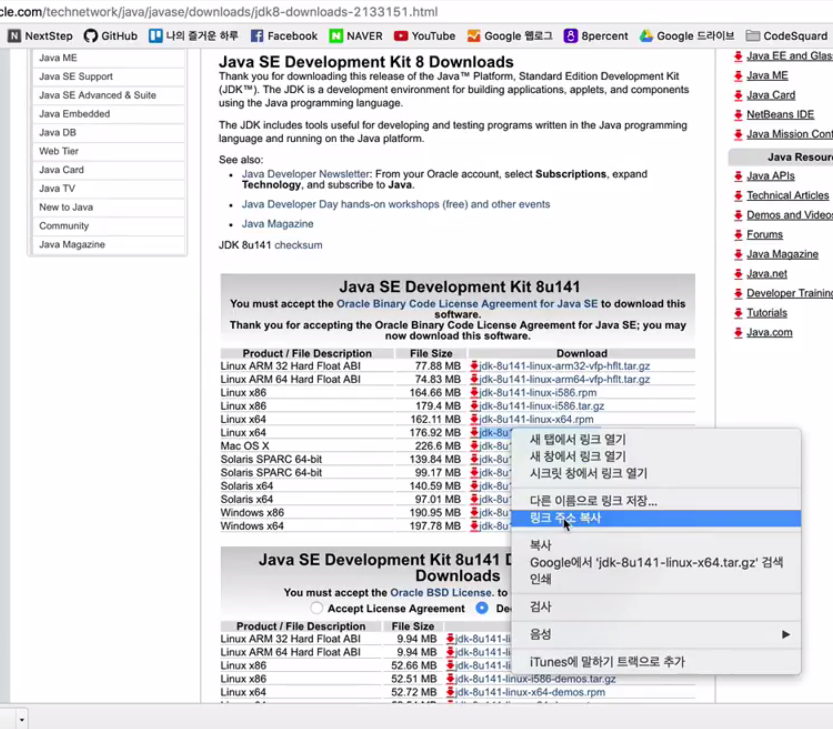The height and width of the screenshot is (729, 833).
Task: Open CodeSquard bookmark folder
Action: click(x=752, y=36)
